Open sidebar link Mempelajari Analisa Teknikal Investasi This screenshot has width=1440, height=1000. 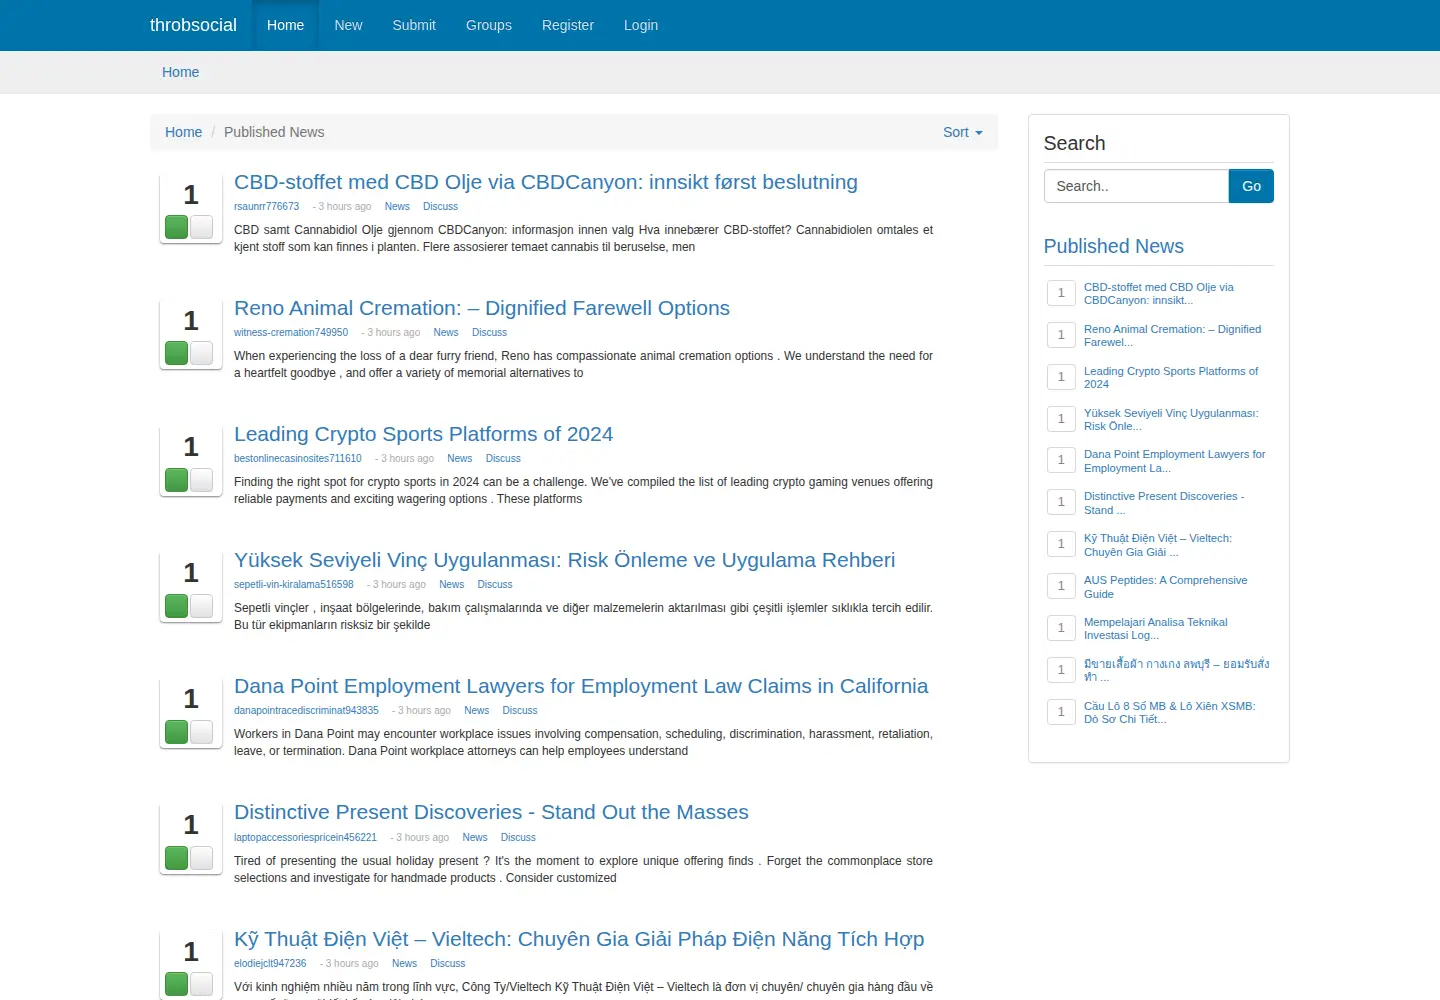point(1156,629)
